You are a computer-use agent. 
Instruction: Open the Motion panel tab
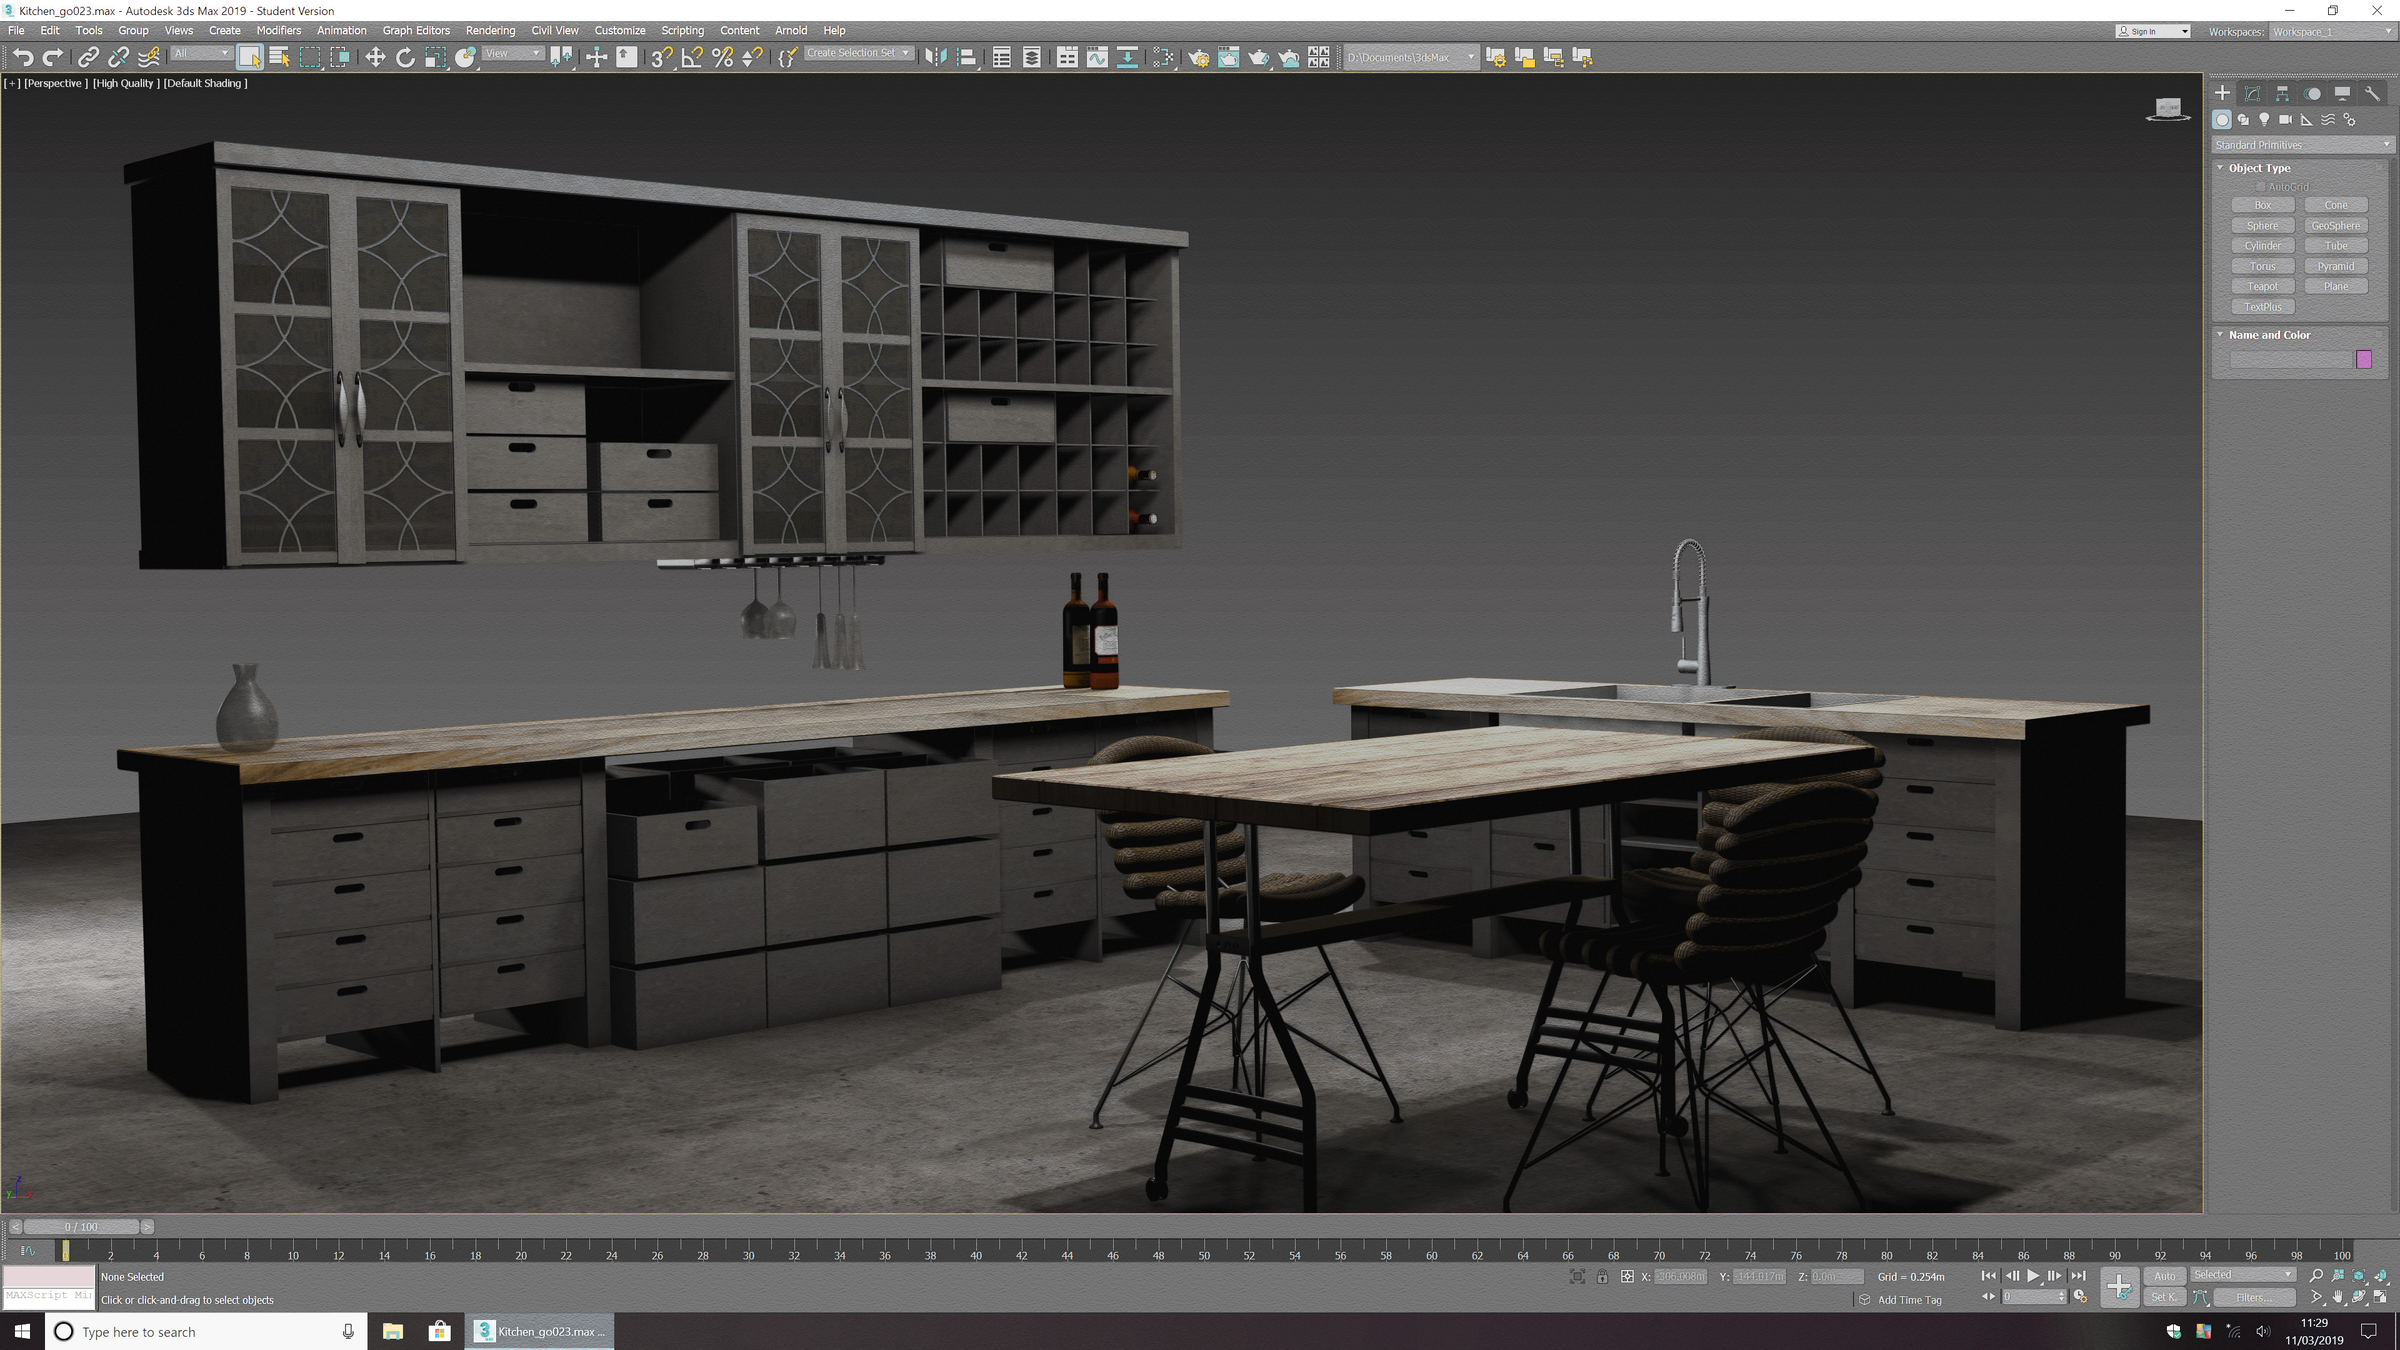pos(2312,93)
